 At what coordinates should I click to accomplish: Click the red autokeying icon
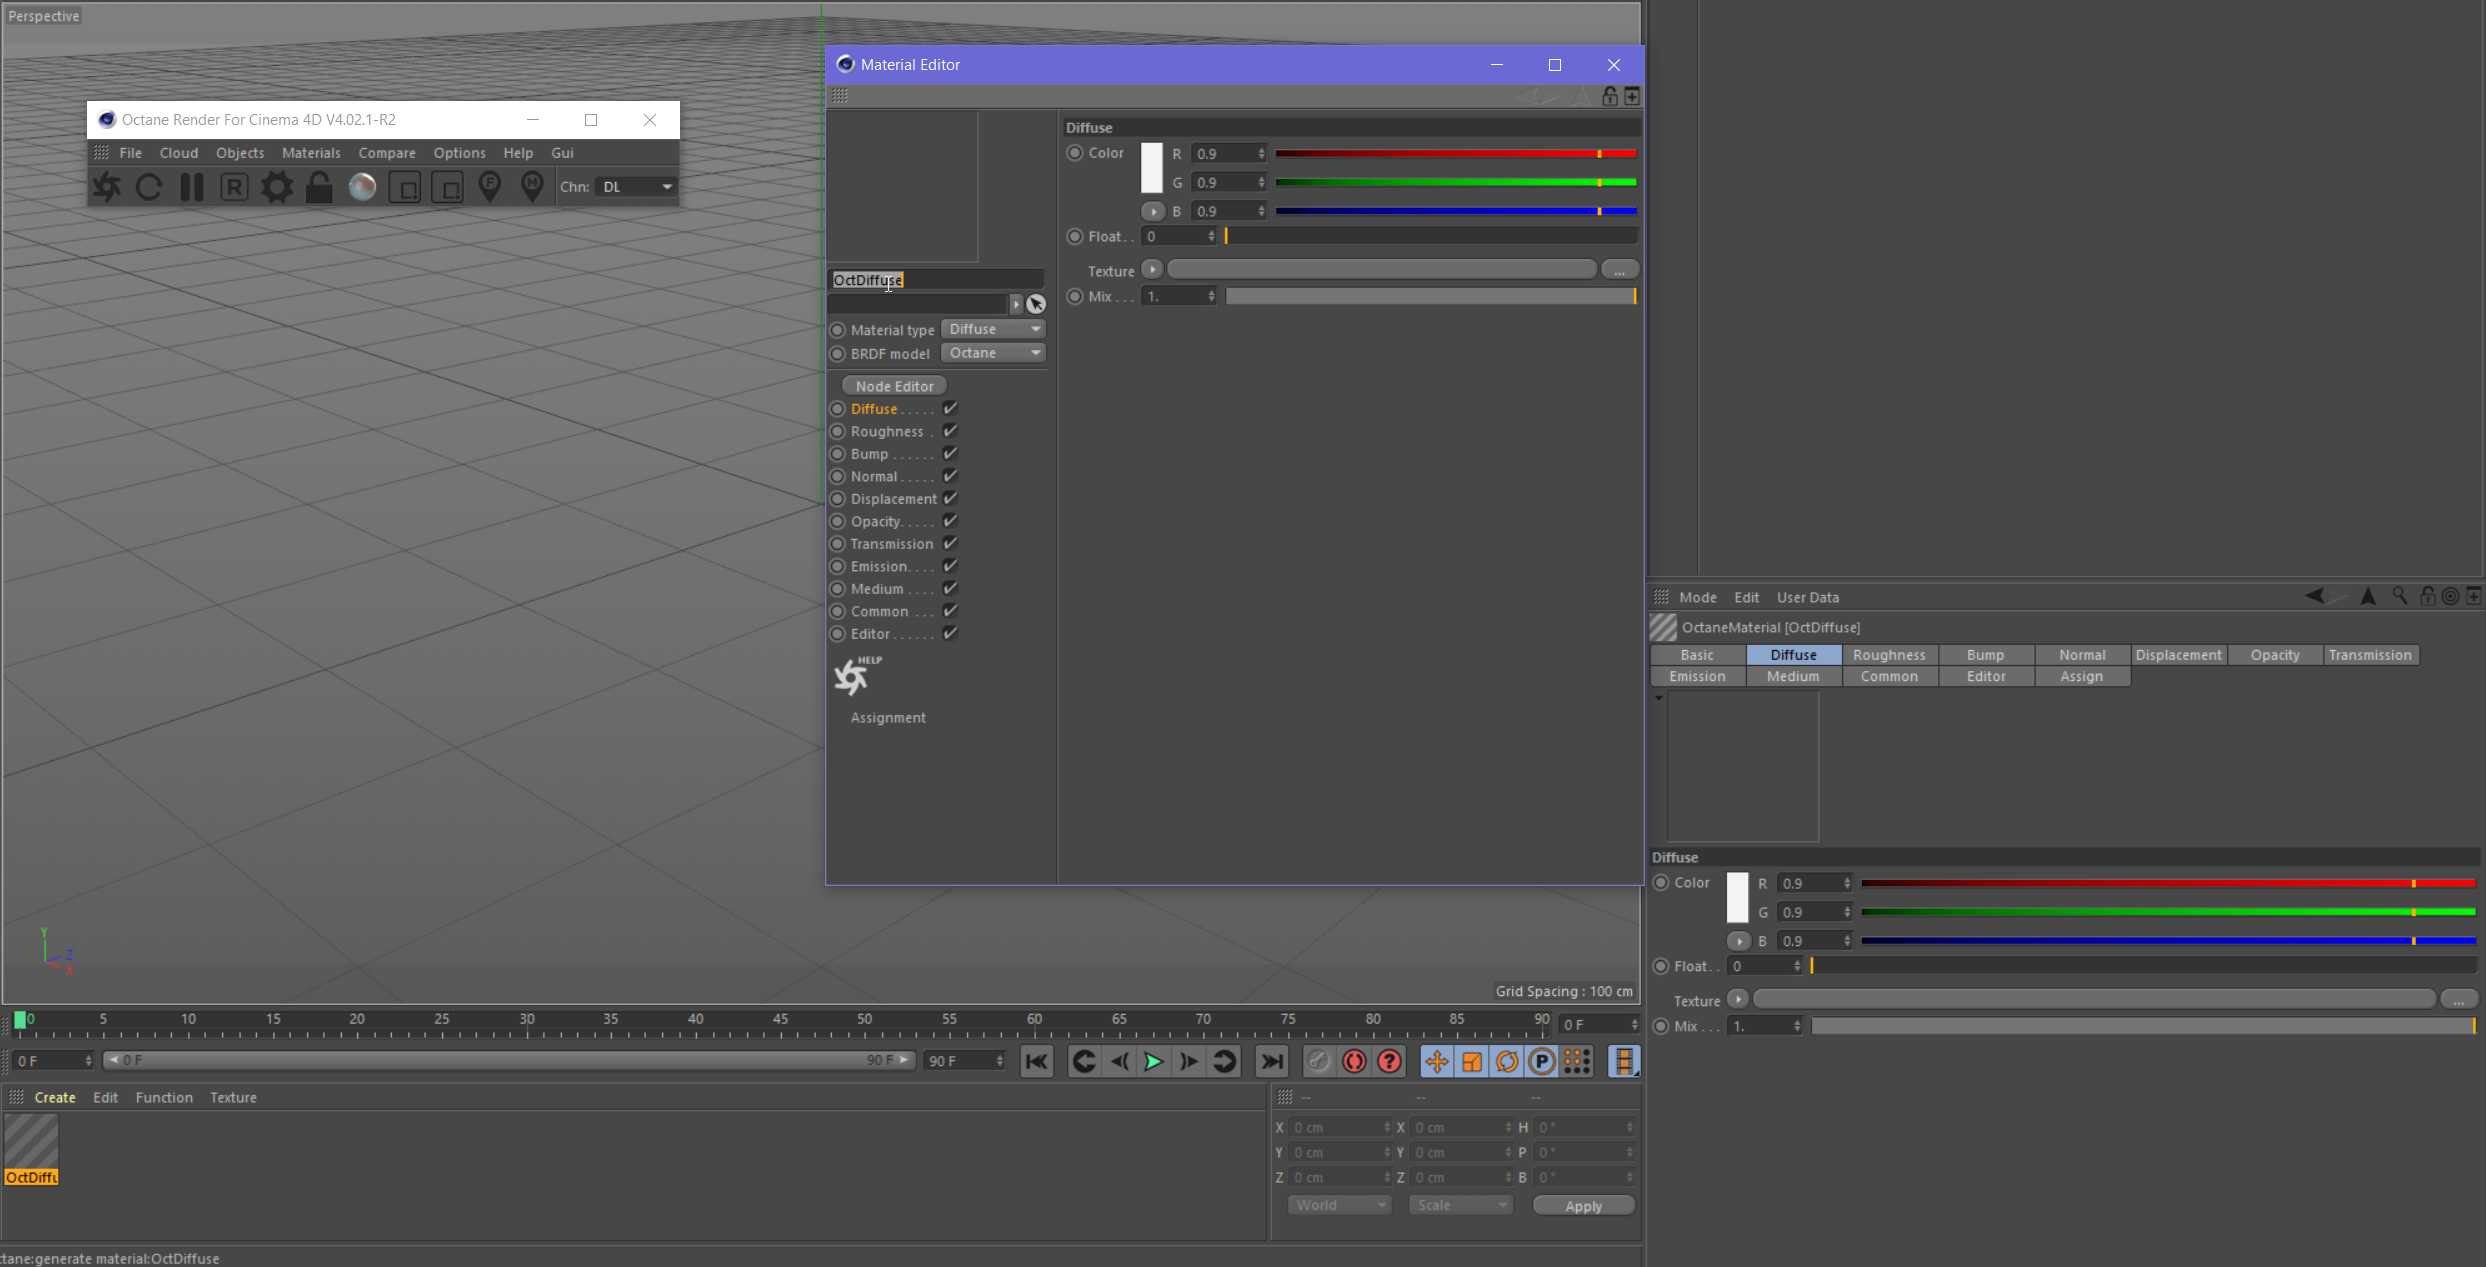coord(1354,1062)
